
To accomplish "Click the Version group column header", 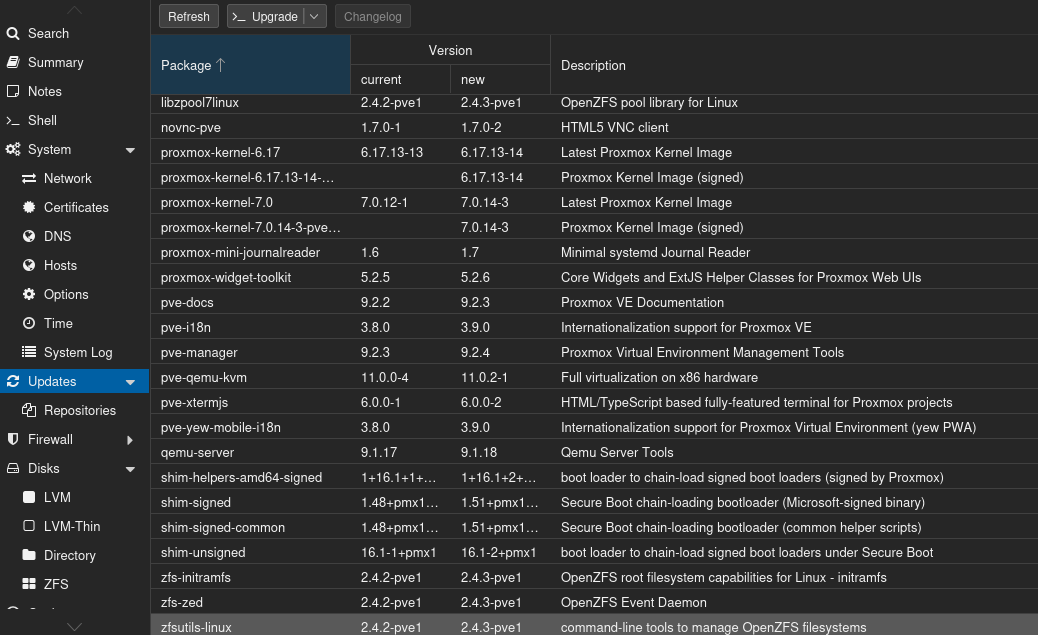I will point(450,50).
